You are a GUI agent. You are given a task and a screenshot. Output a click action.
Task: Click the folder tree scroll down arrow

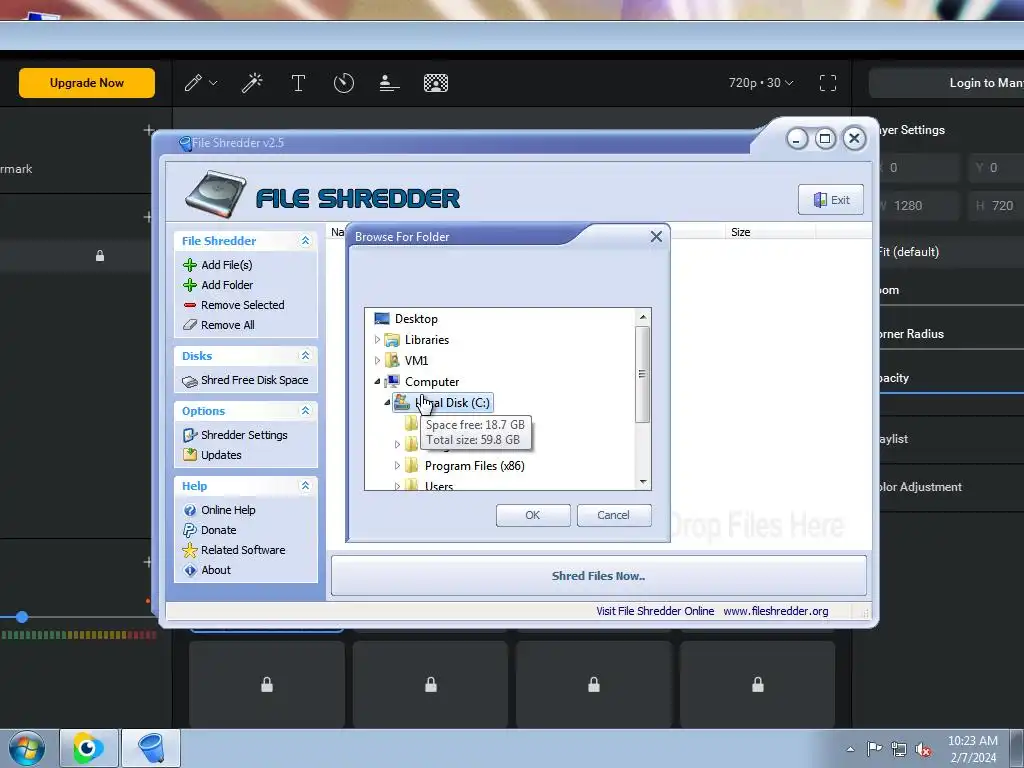click(x=643, y=482)
